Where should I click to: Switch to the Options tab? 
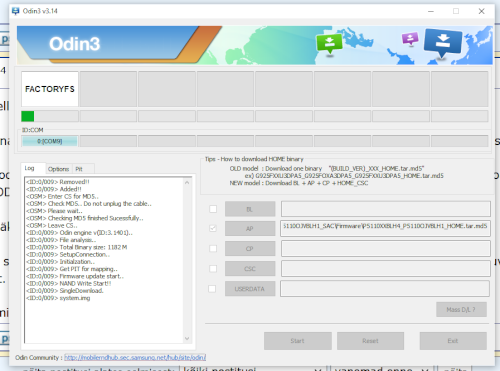click(58, 169)
